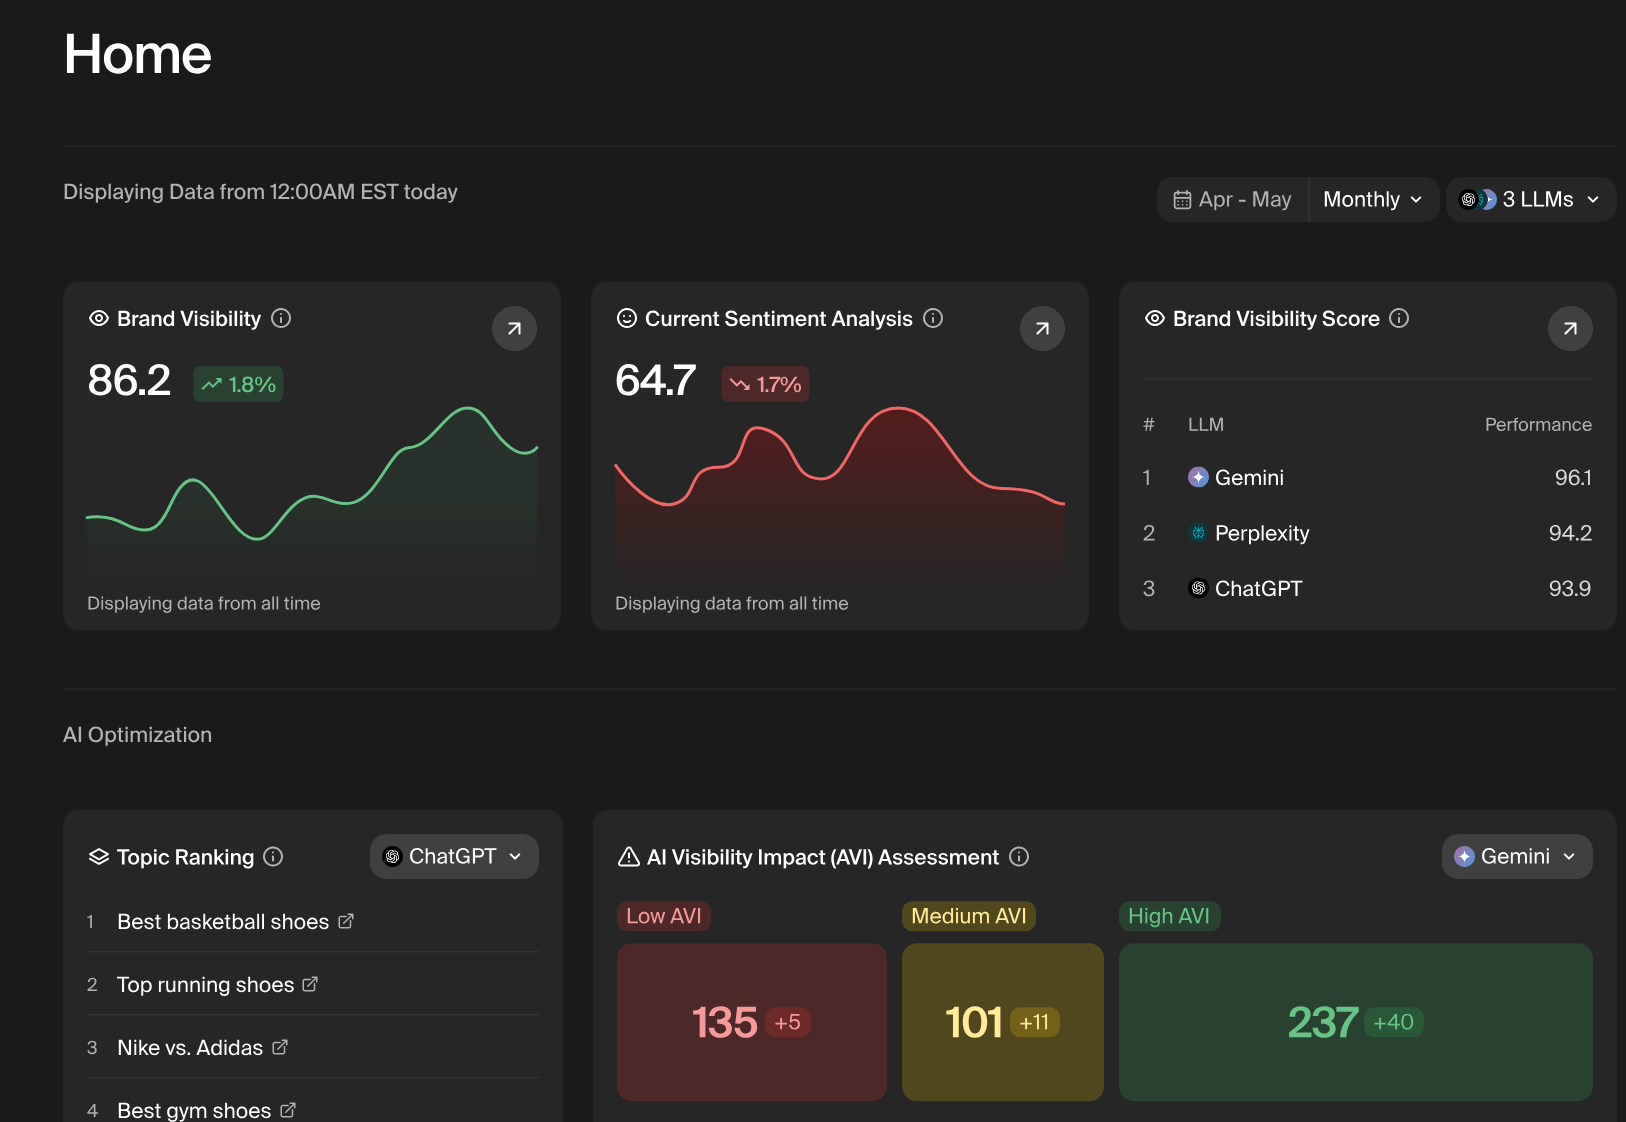1626x1122 pixels.
Task: Open Brand Visibility card expand arrow
Action: click(514, 329)
